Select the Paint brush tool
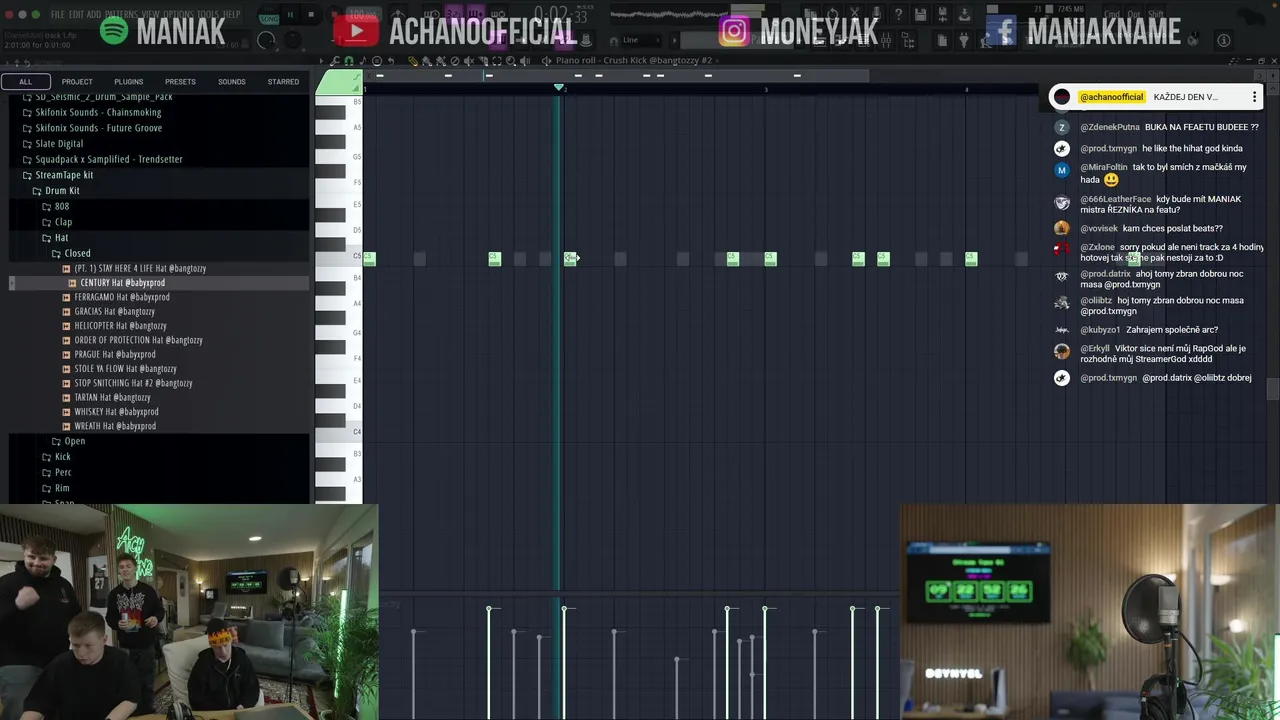Image resolution: width=1280 pixels, height=720 pixels. [426, 61]
